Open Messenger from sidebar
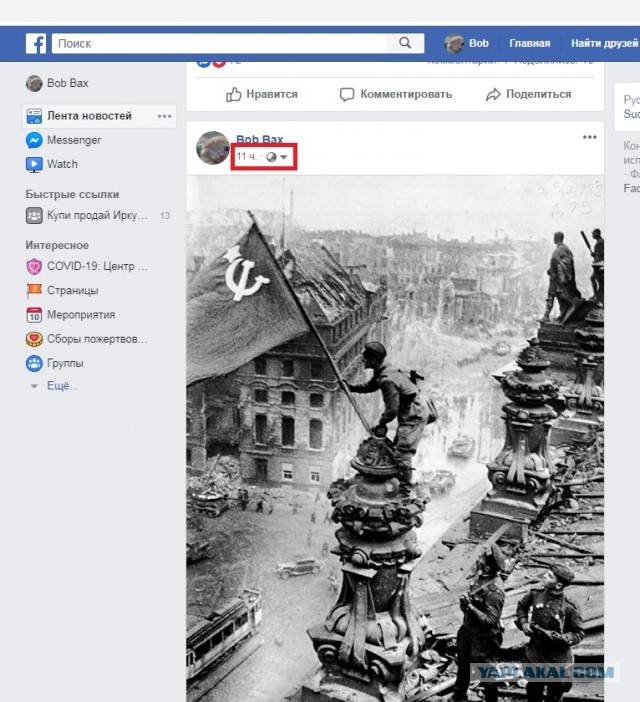Screen dimensions: 640x702 coord(74,140)
